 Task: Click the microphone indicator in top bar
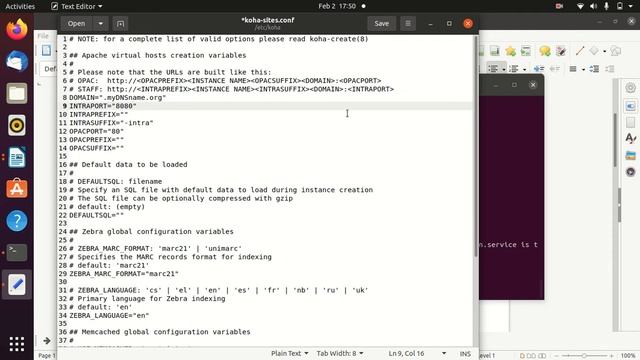coord(607,6)
